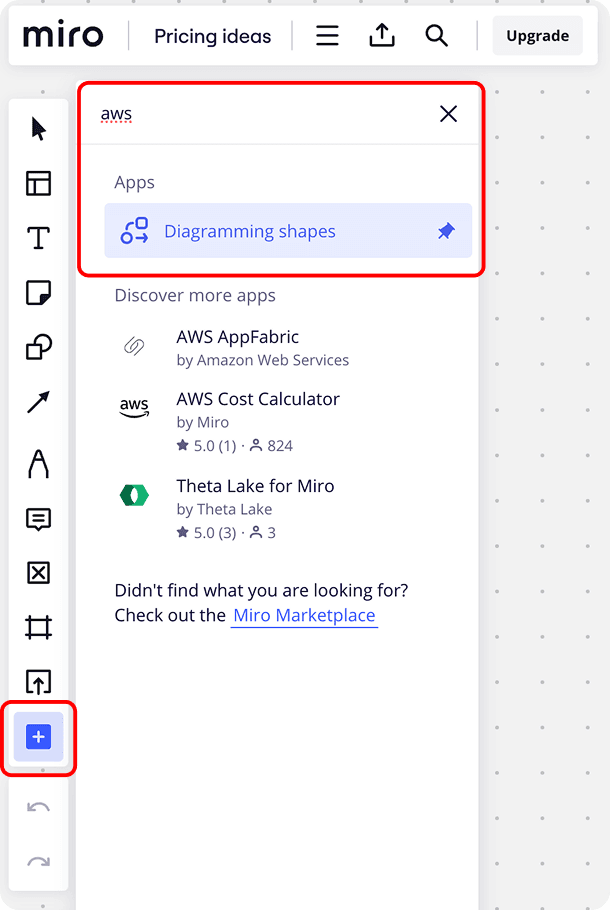Open the Pricing ideas board title

coord(212,37)
